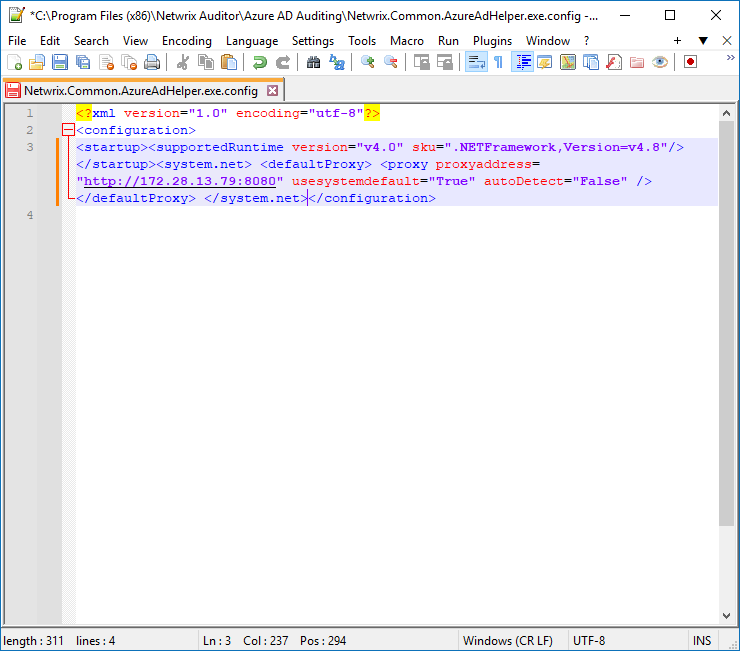The image size is (740, 651).
Task: Open the Settings menu
Action: [x=312, y=41]
